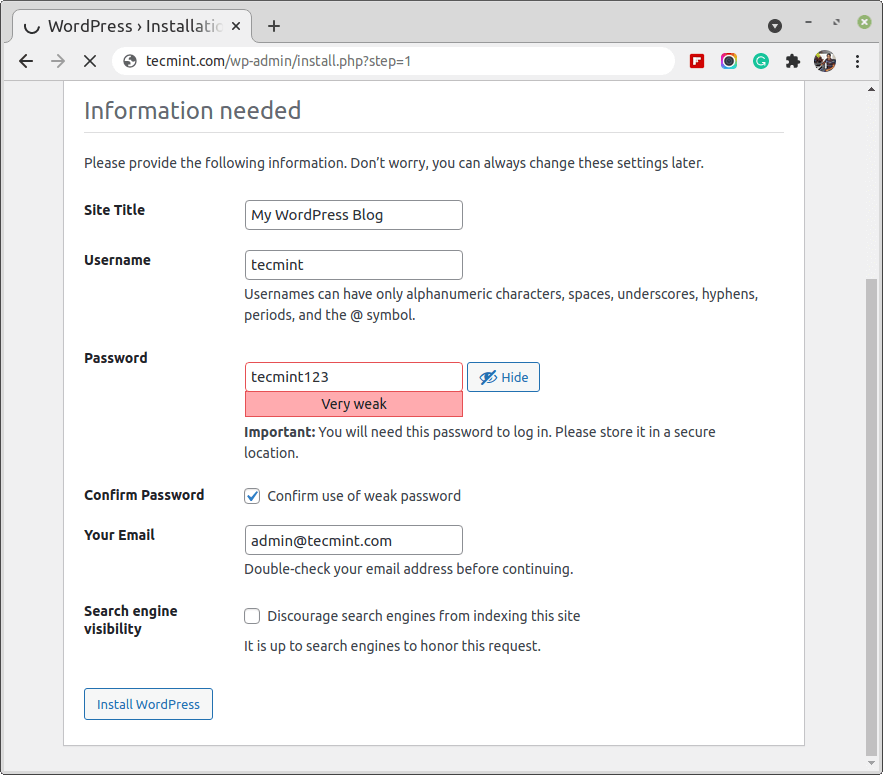Screen dimensions: 883x775
Task: Click the browser forward arrow
Action: pyautogui.click(x=58, y=61)
